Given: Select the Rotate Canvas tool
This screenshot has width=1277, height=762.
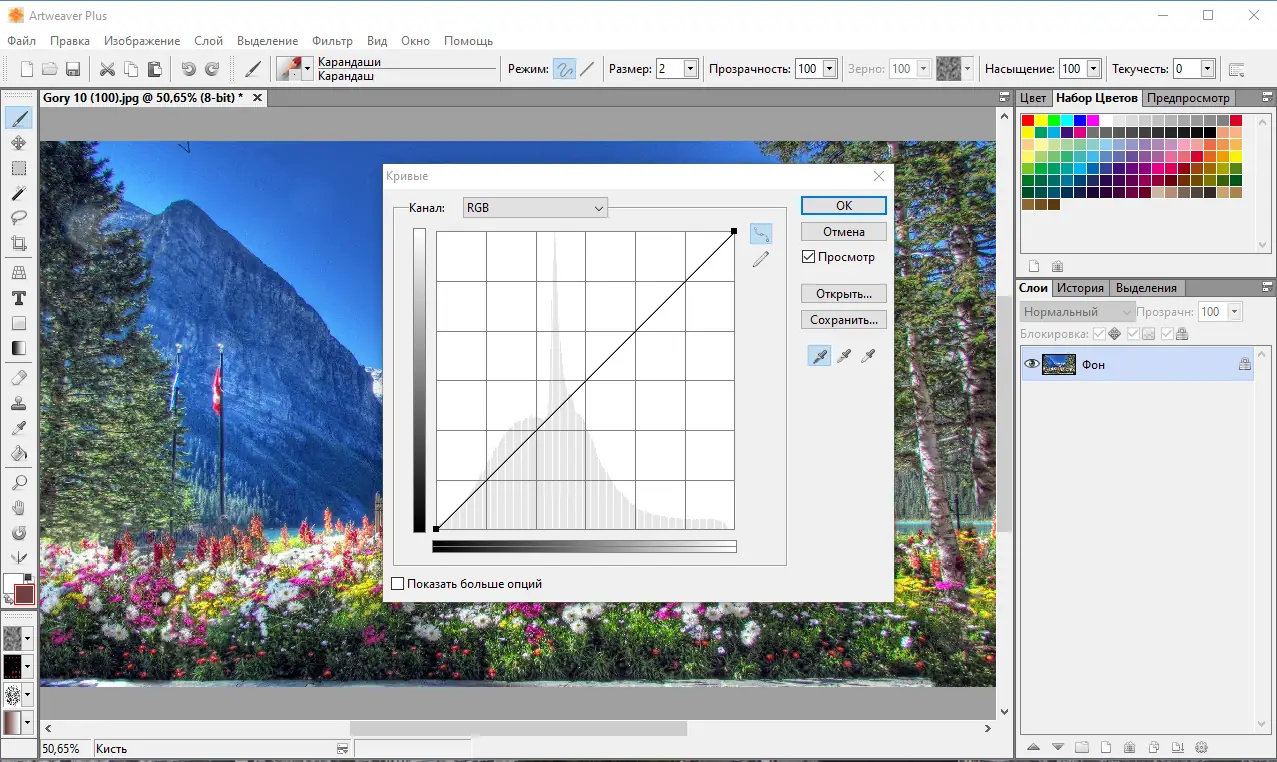Looking at the screenshot, I should tap(19, 533).
